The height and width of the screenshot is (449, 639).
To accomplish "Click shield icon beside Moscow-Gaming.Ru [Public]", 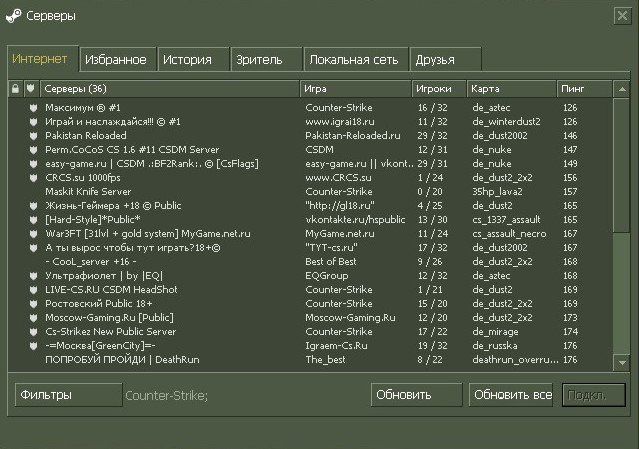I will click(33, 318).
